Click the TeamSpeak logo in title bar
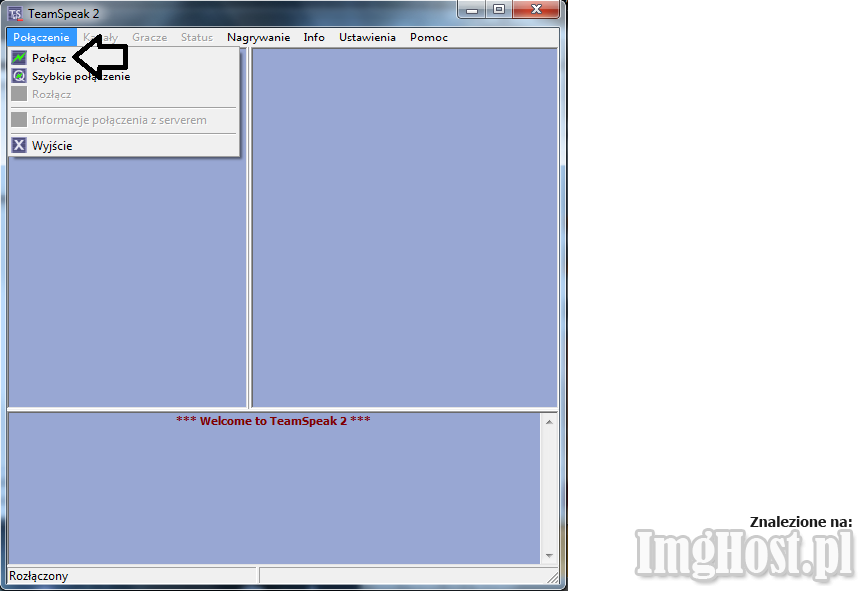 coord(15,13)
